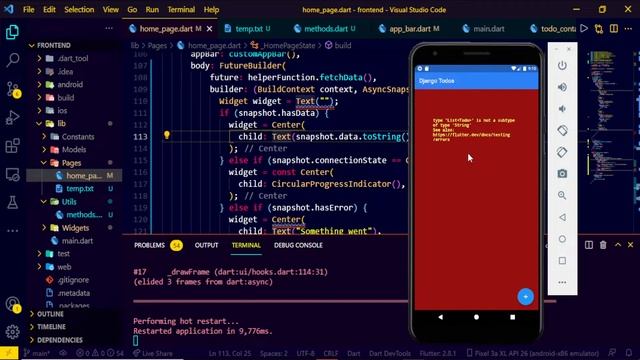Open the Extensions view

pos(12,146)
